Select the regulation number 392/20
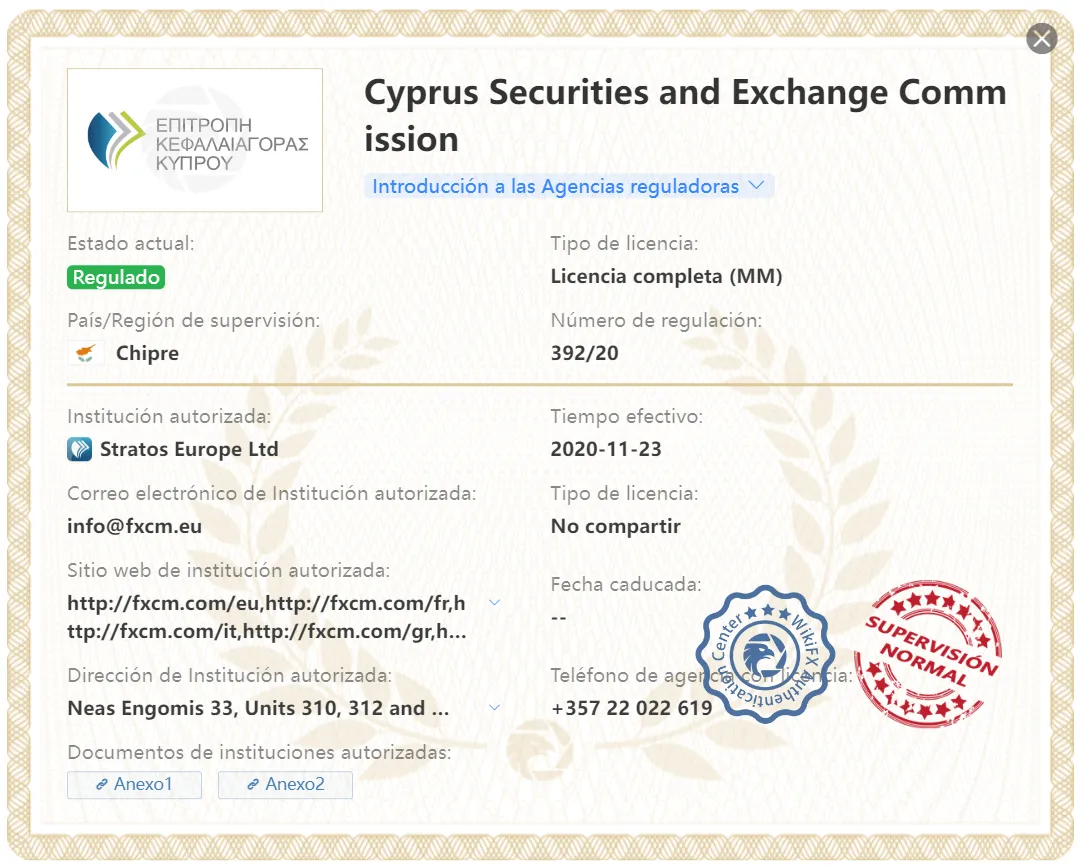Viewport: 1081px width, 867px height. coord(585,353)
